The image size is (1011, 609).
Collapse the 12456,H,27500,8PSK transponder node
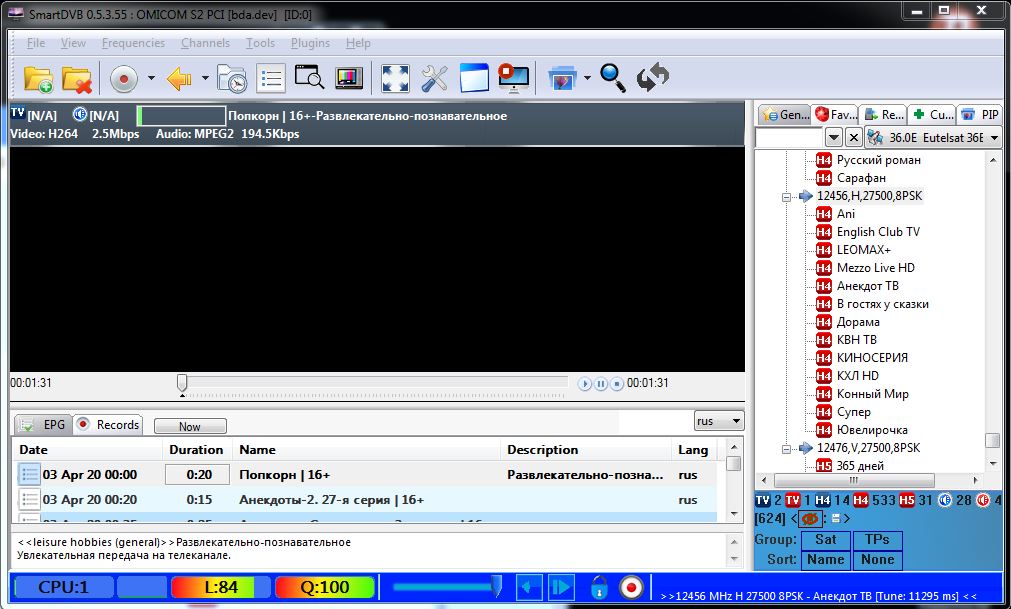(x=786, y=197)
